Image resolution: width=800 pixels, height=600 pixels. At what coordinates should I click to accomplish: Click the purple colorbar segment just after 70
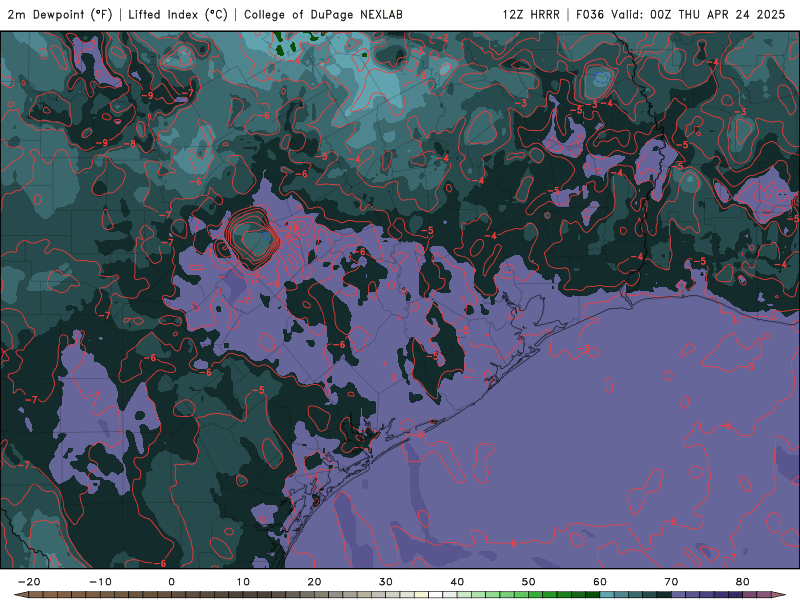coord(679,595)
